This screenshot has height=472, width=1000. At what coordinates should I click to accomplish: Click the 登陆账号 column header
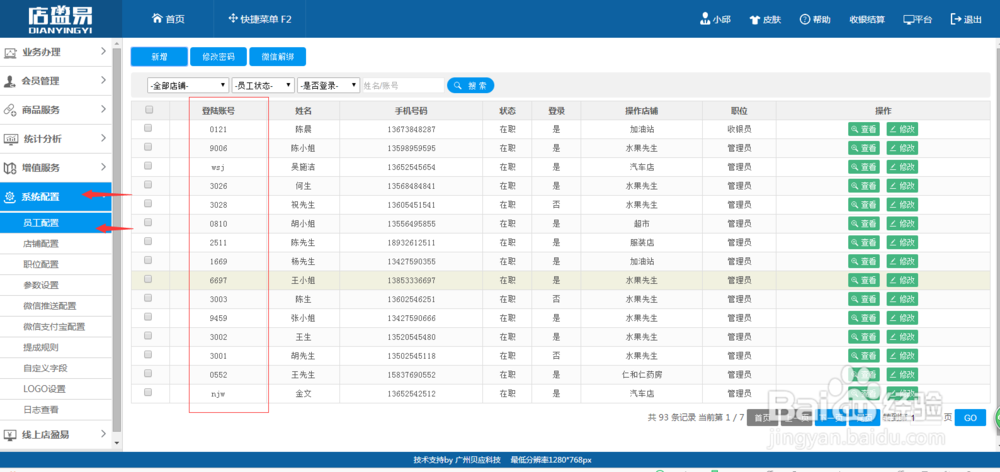218,110
